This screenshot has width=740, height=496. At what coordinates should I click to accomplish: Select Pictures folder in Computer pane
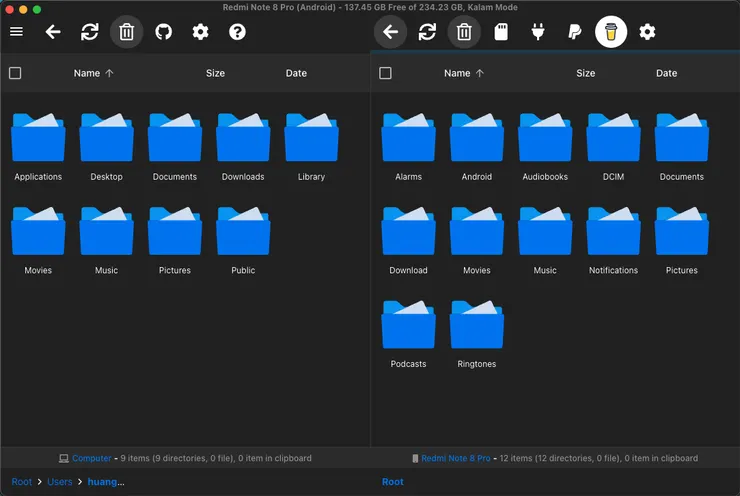click(175, 241)
